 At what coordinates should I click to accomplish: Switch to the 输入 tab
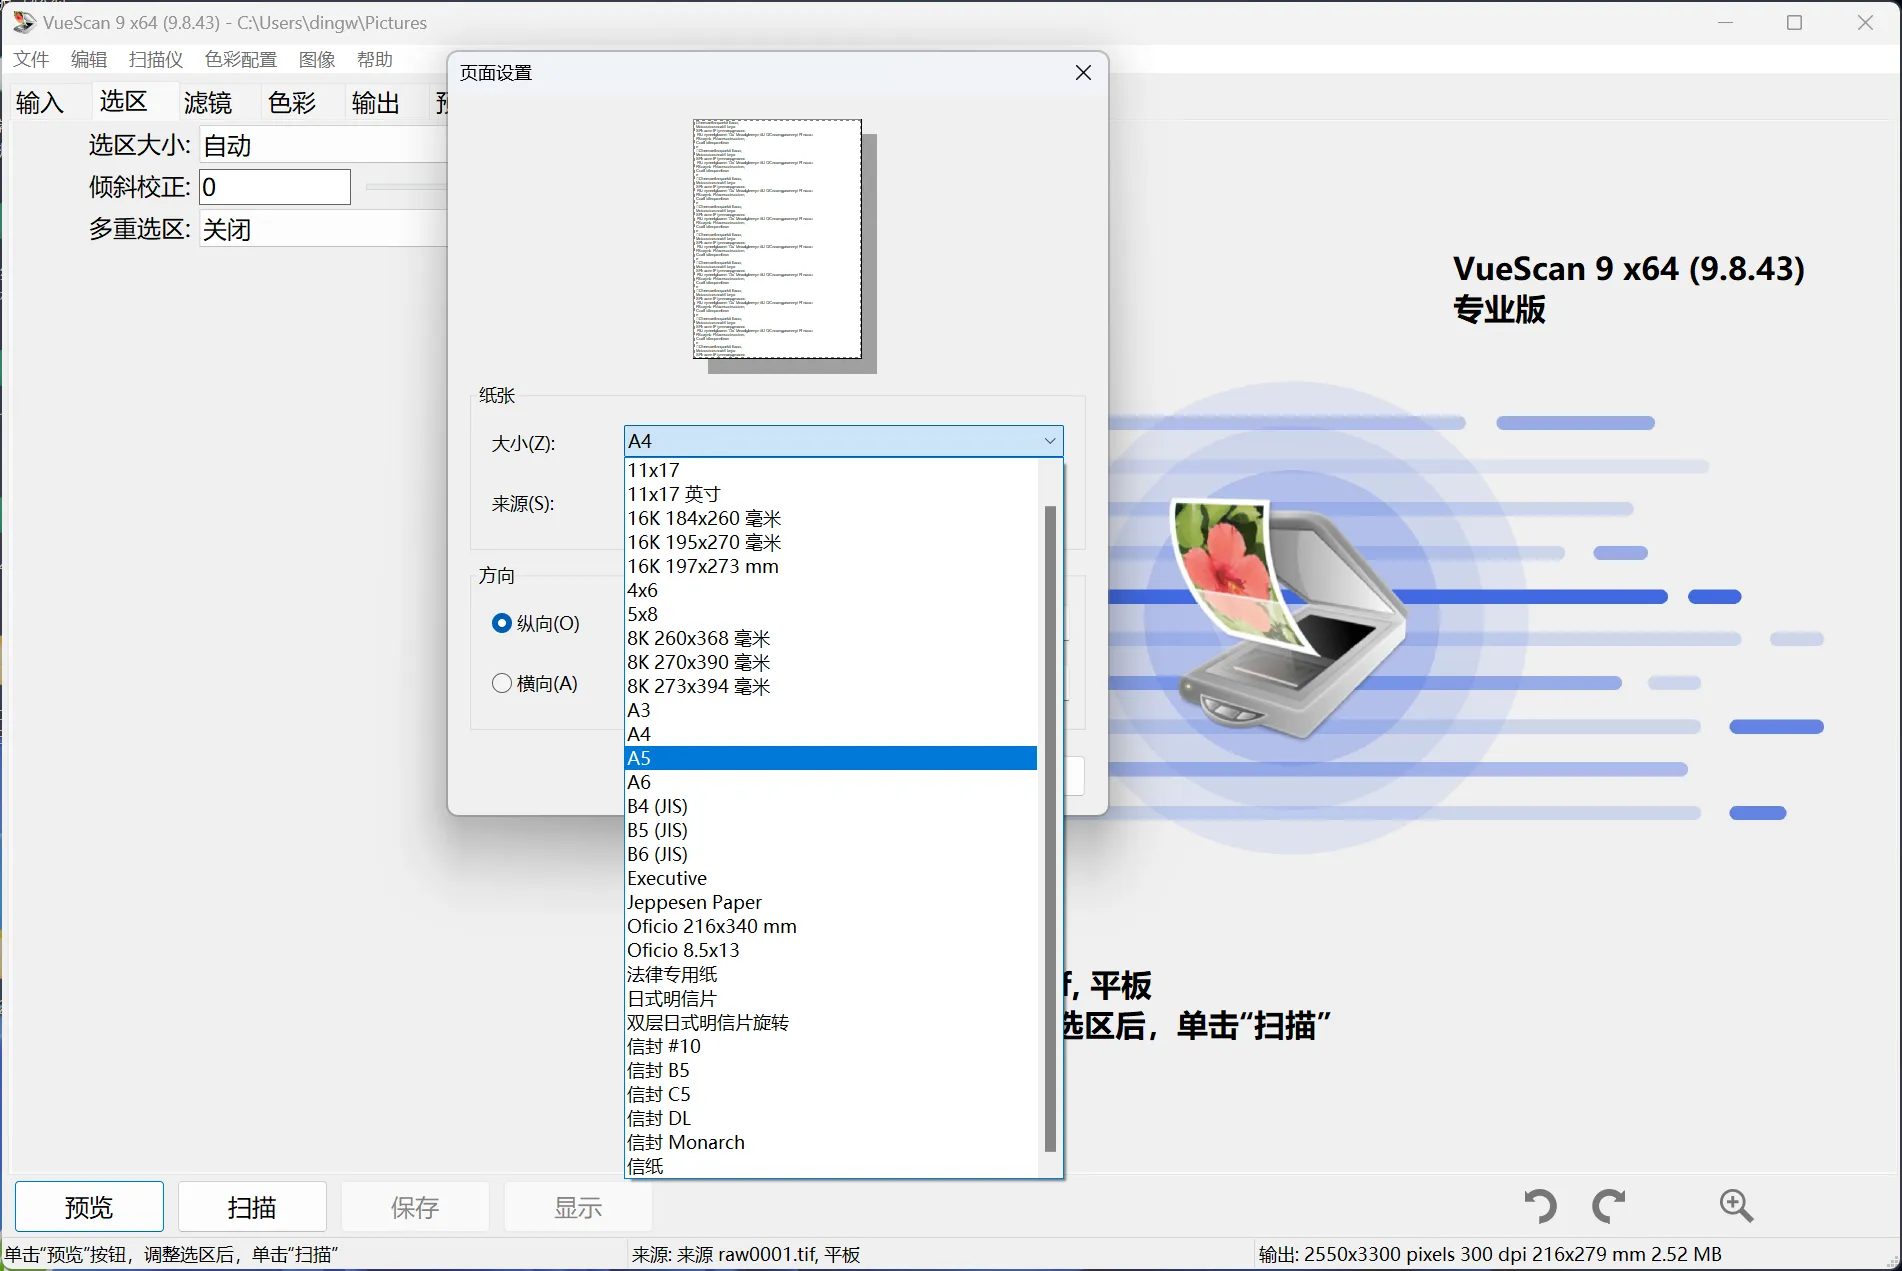[40, 103]
